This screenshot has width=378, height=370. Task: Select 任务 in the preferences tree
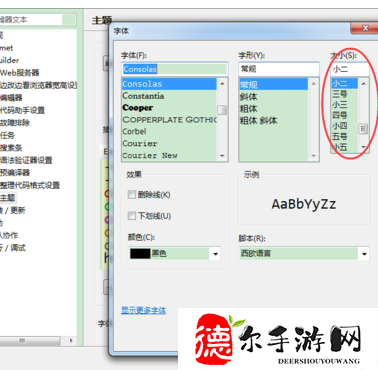point(7,135)
